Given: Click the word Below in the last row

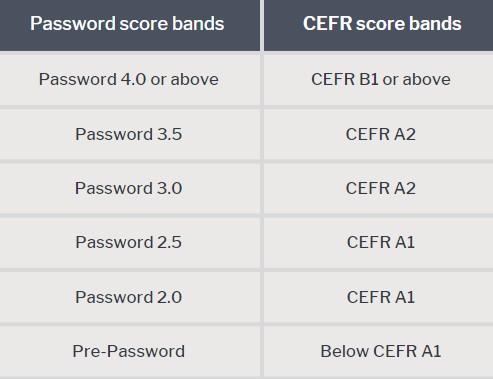Looking at the screenshot, I should tap(345, 351).
